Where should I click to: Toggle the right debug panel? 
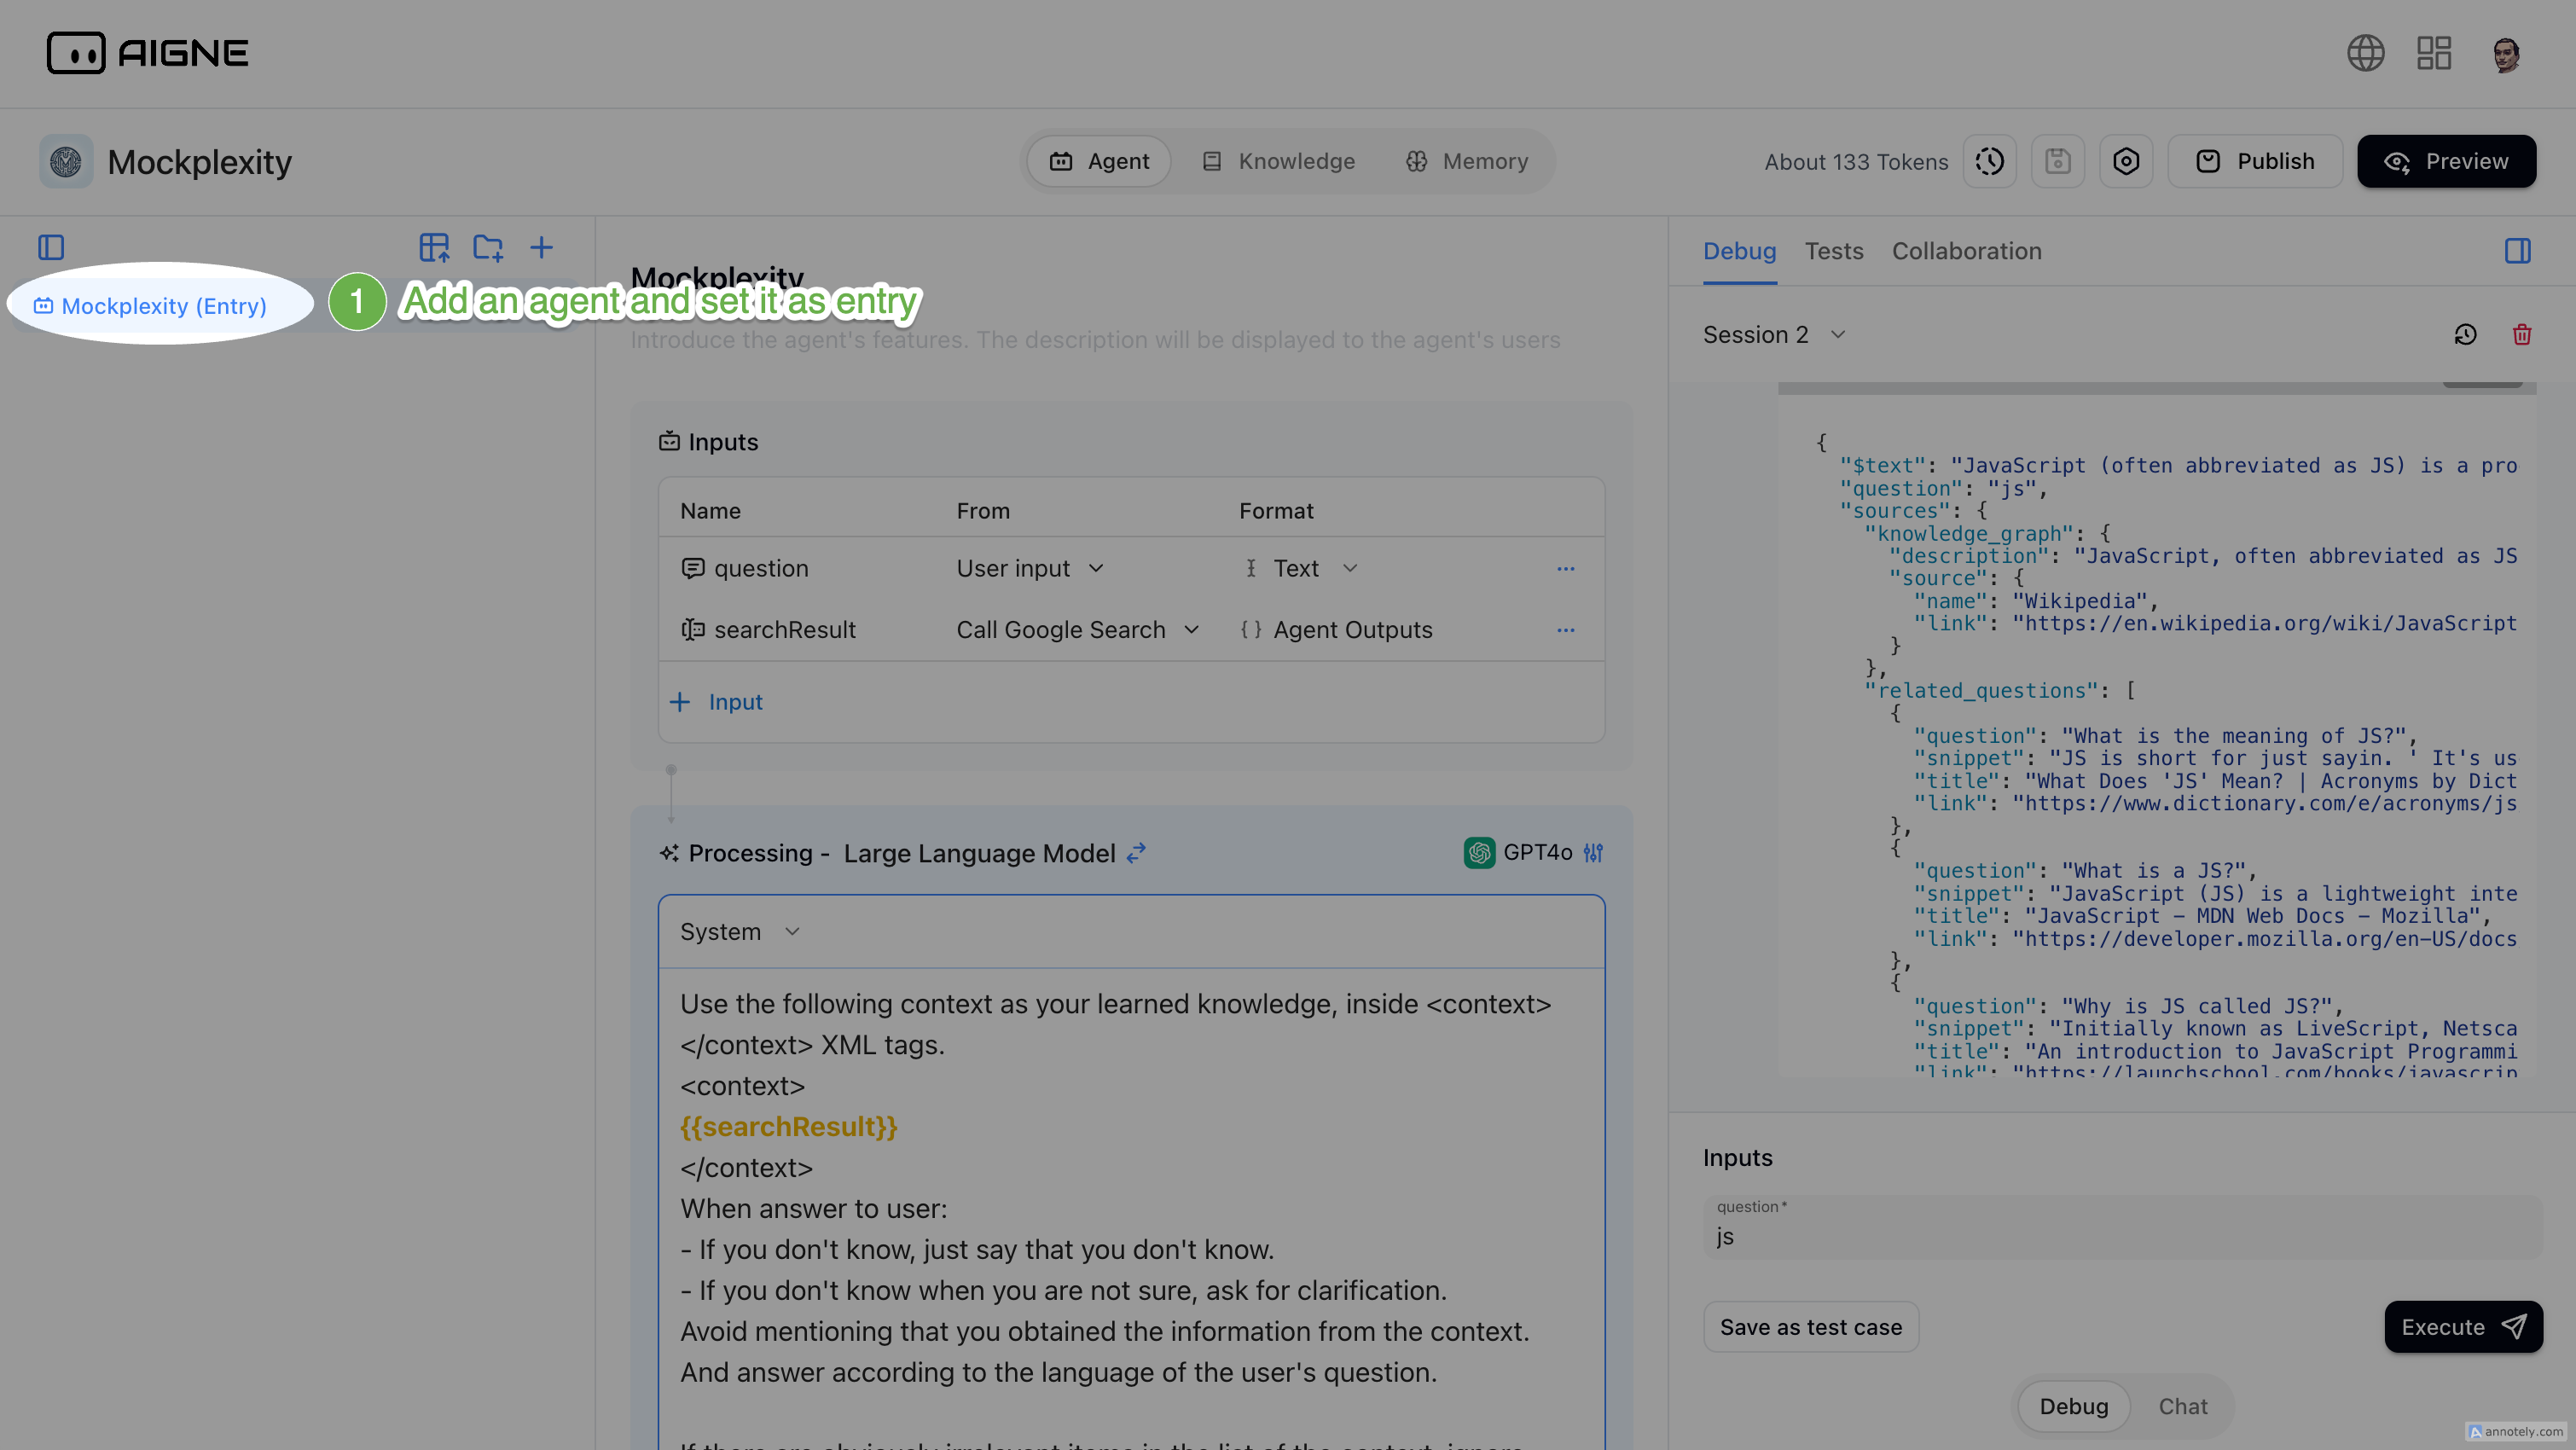2517,251
